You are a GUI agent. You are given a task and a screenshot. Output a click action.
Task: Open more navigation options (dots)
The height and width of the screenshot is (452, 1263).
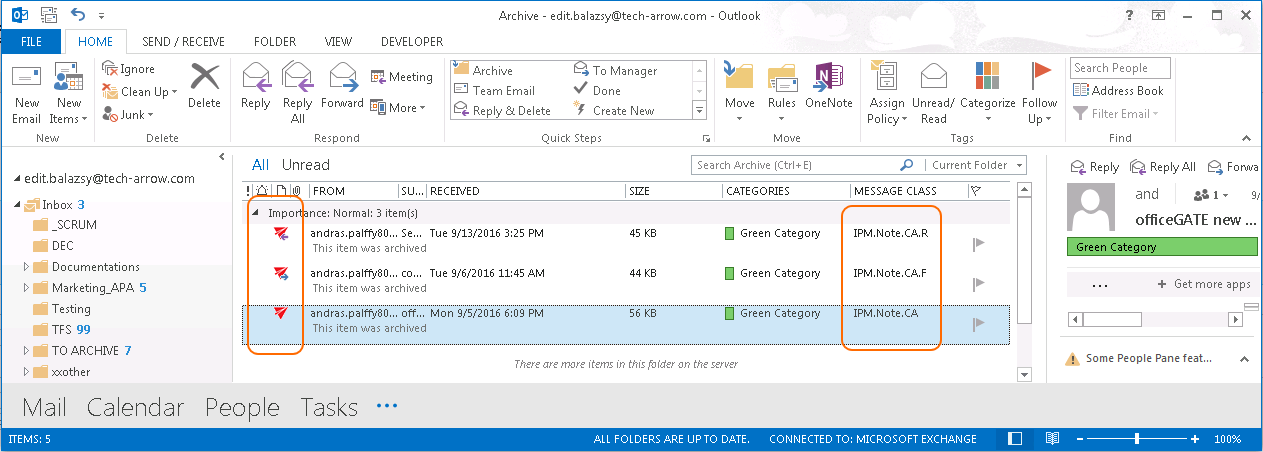pos(387,406)
